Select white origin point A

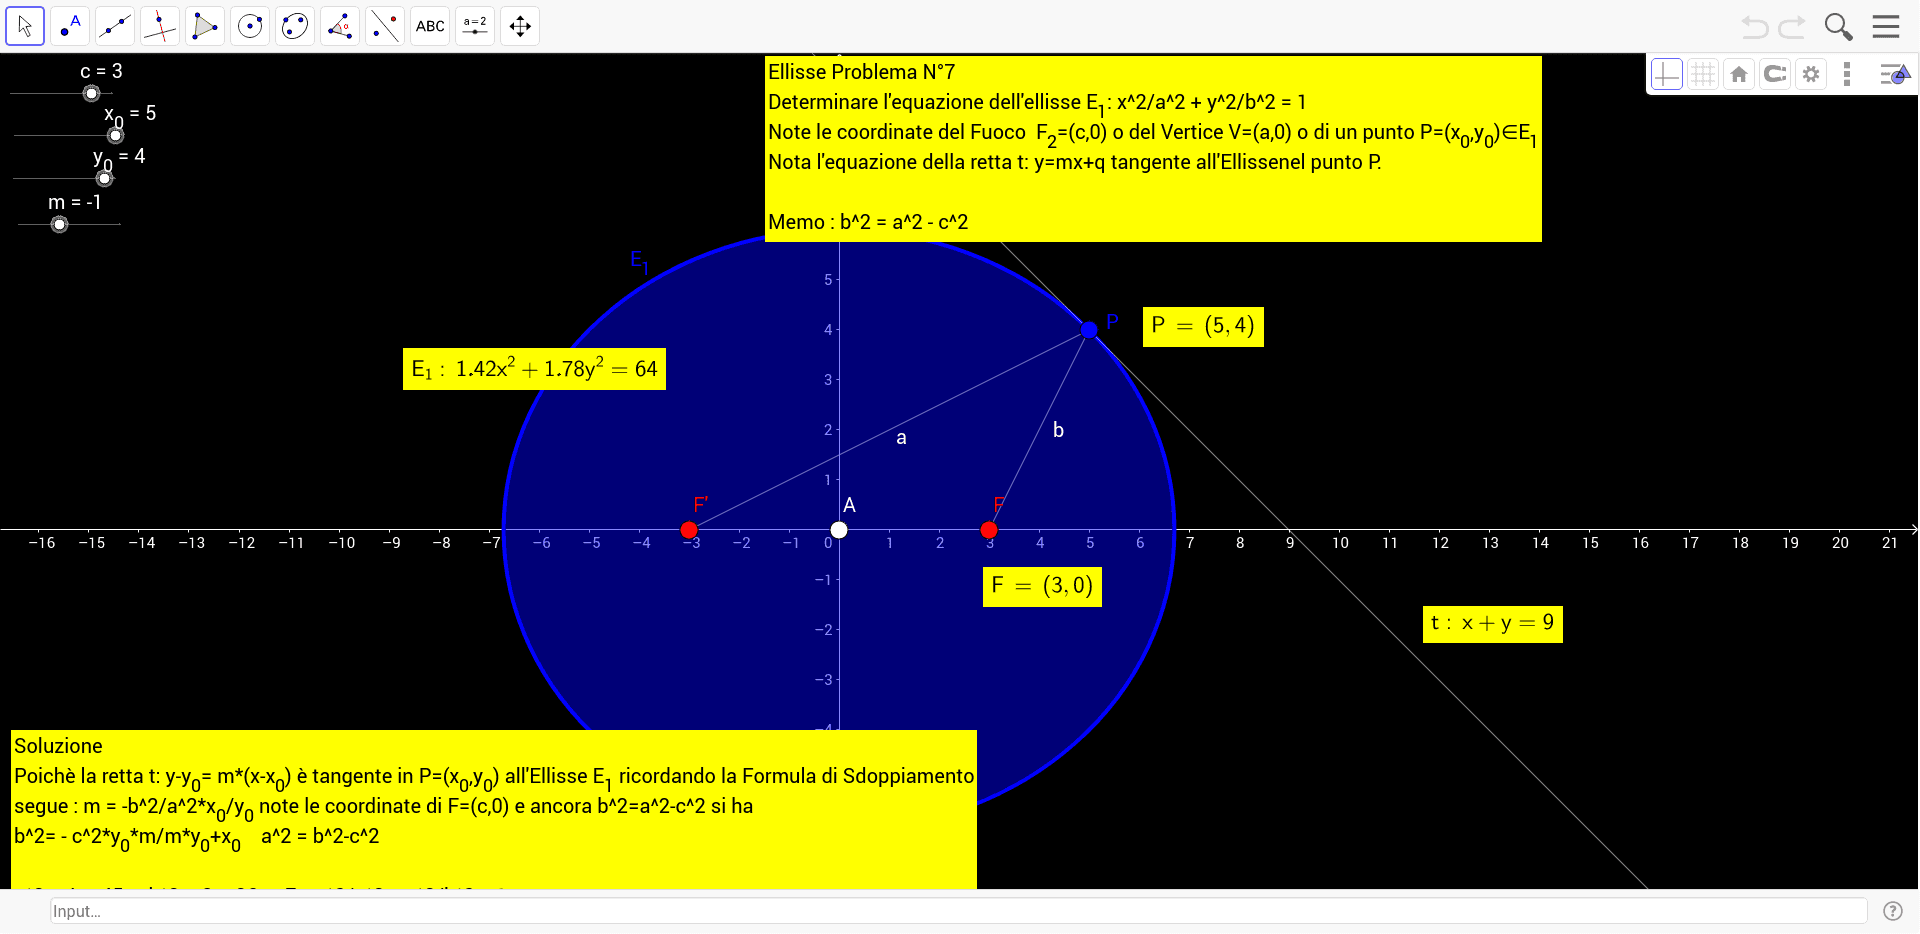(x=839, y=530)
